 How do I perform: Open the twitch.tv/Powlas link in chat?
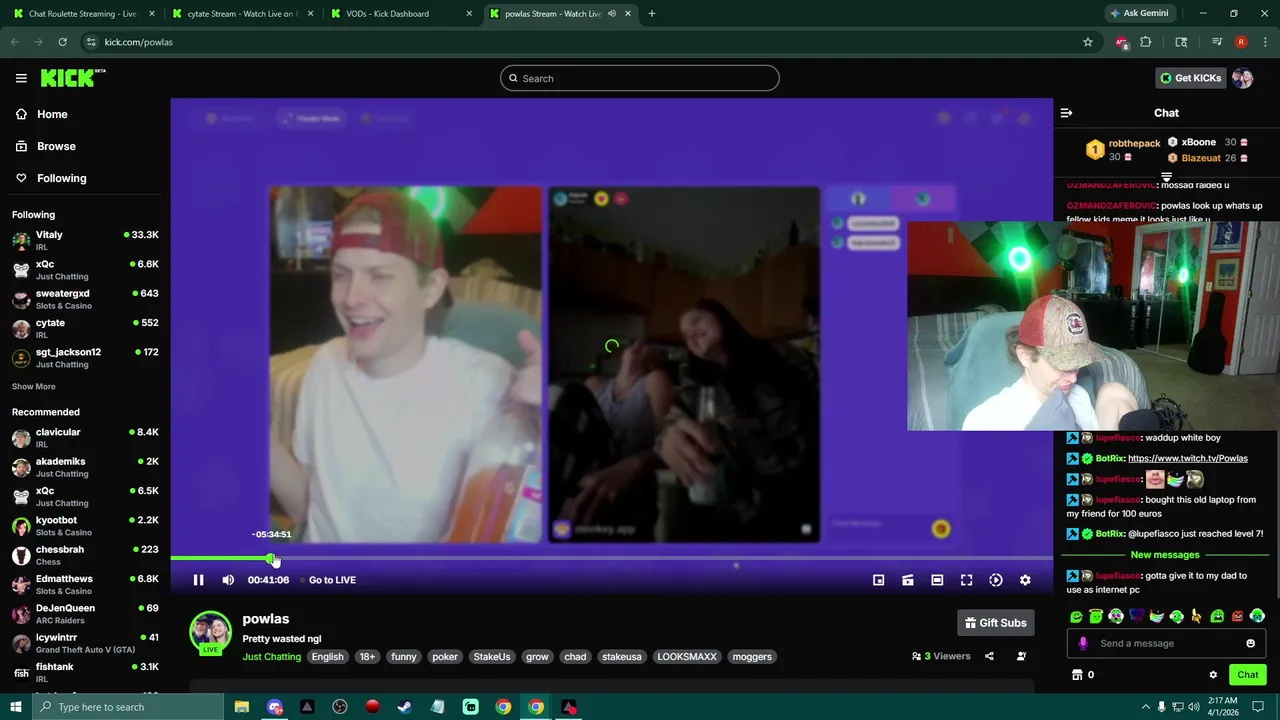pyautogui.click(x=1188, y=458)
